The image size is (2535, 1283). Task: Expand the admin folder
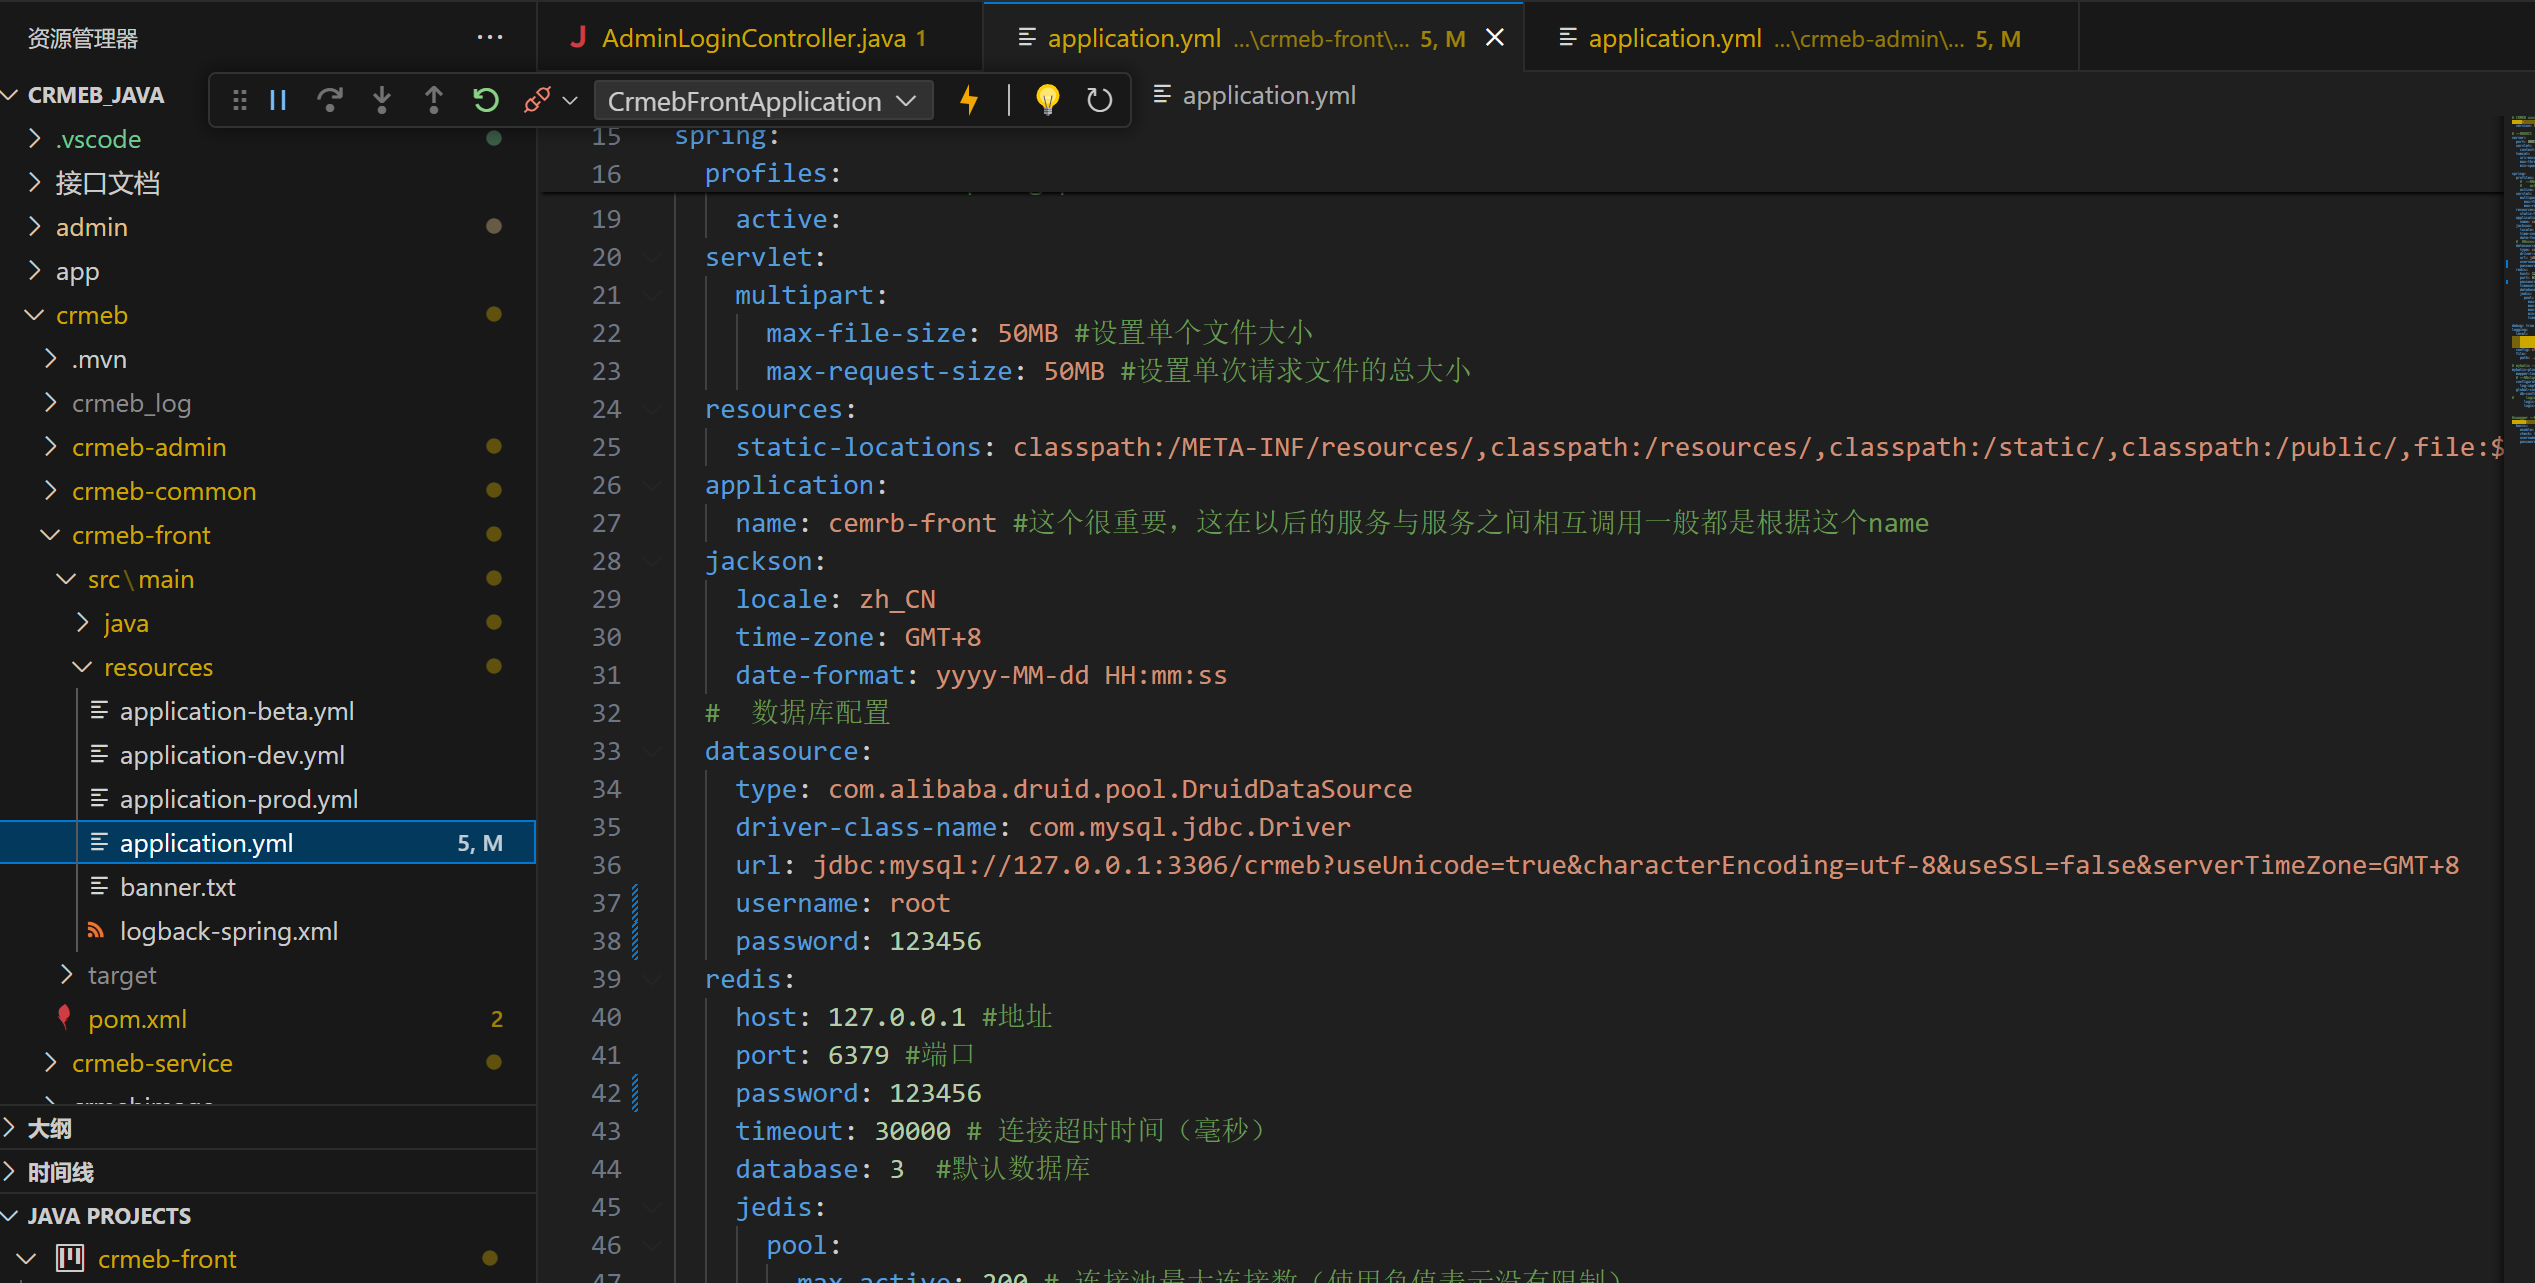35,226
